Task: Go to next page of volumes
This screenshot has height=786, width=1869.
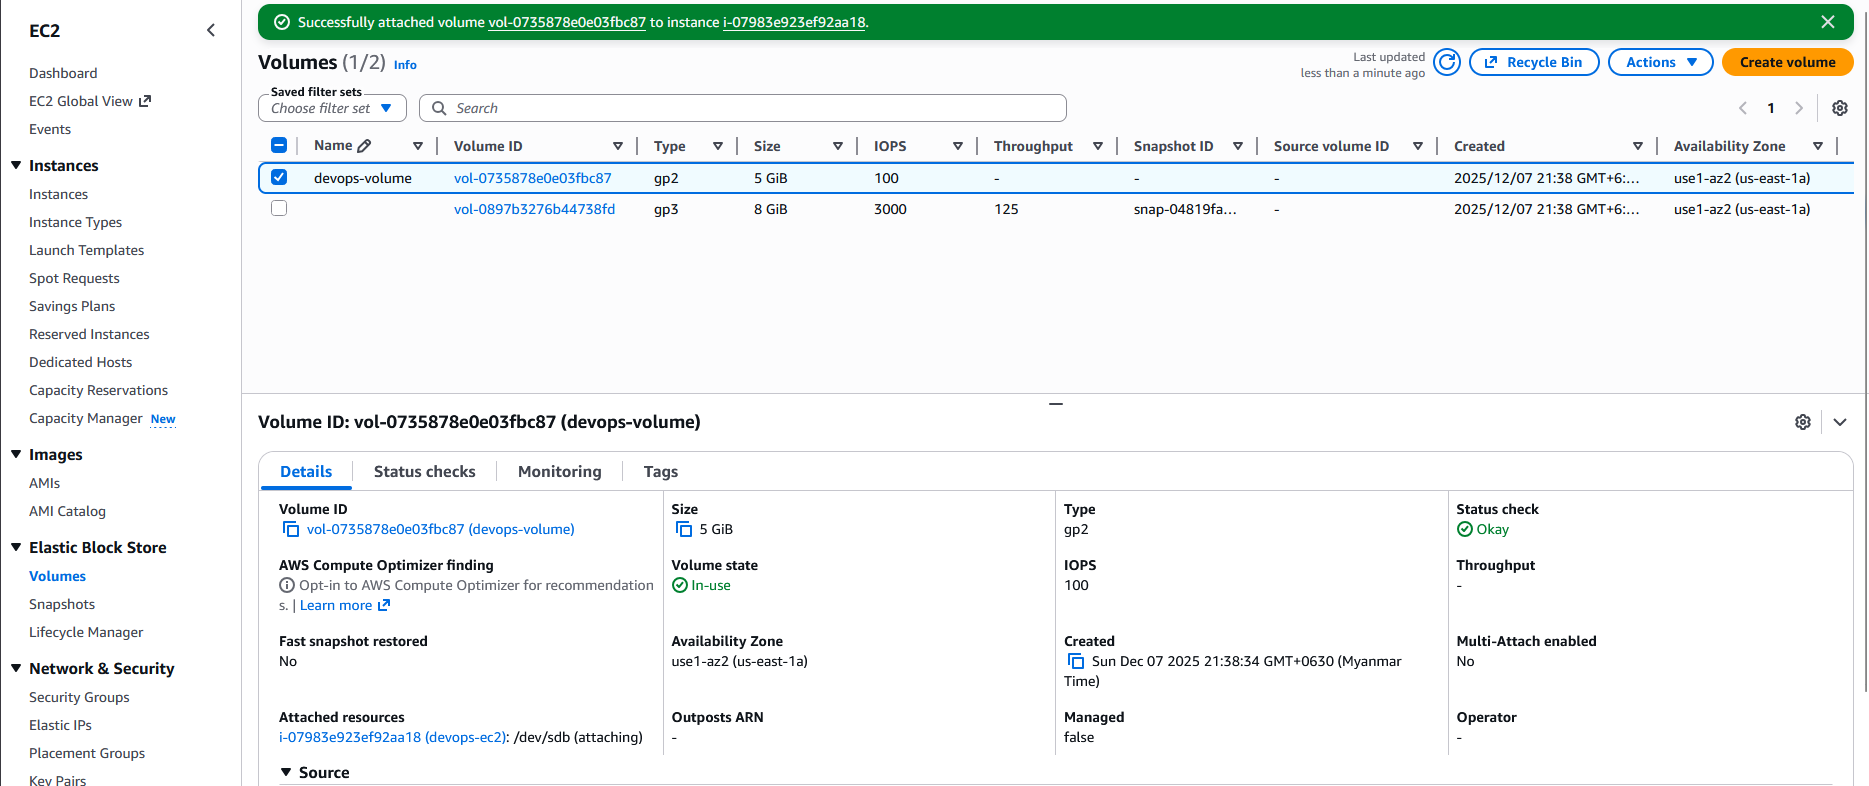Action: click(1799, 108)
